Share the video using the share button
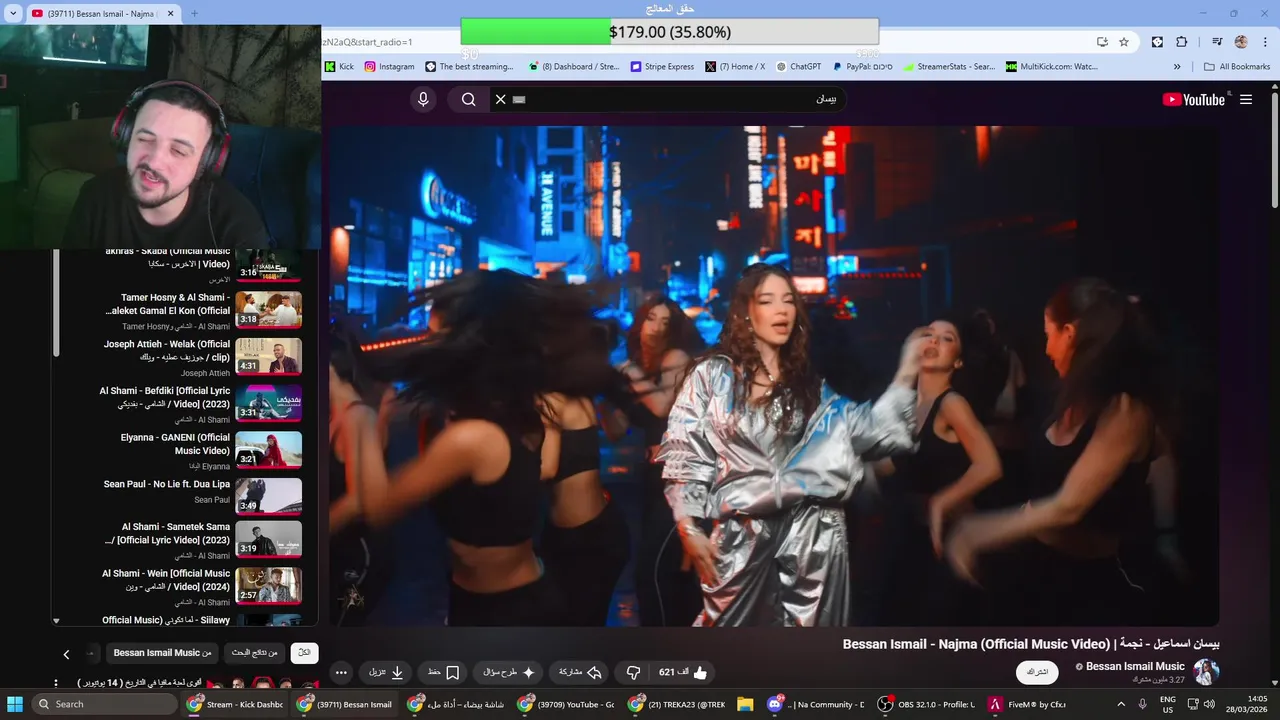Screen dimensions: 1280x720 pos(580,673)
